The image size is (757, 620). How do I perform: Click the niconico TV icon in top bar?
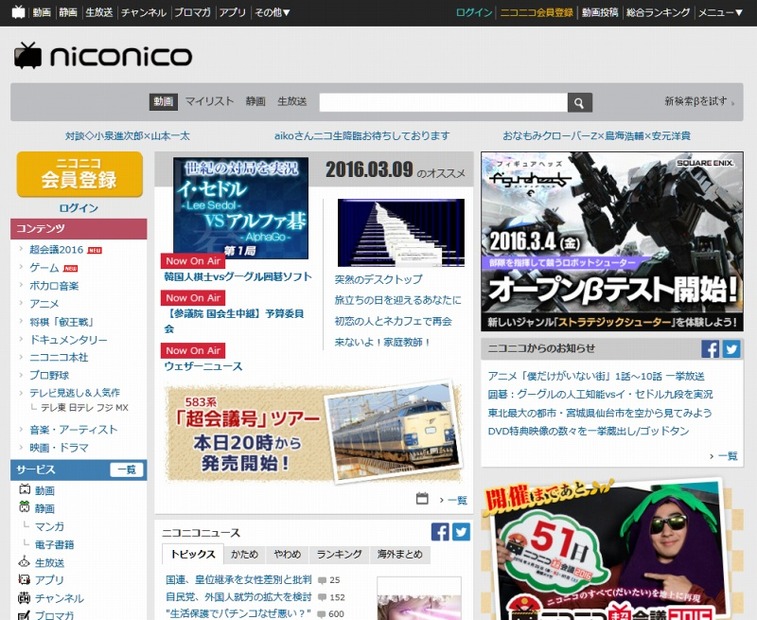coord(18,12)
